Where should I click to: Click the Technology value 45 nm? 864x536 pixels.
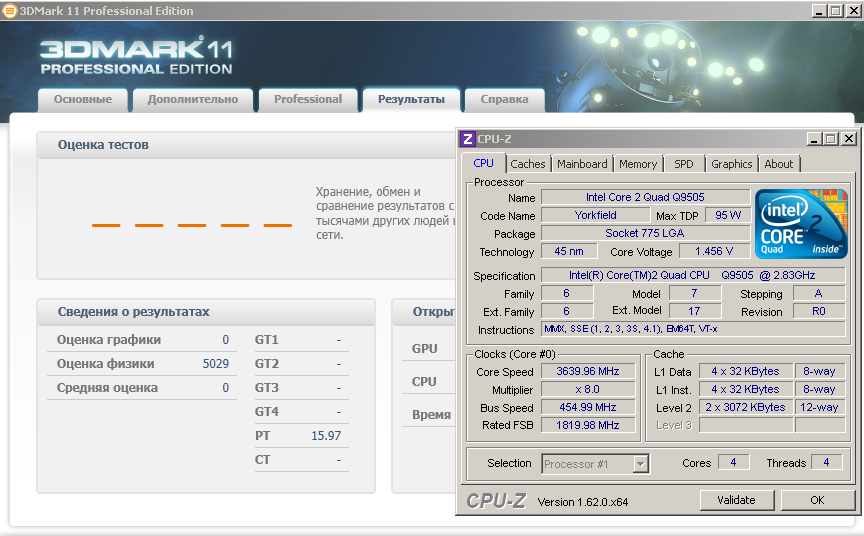(x=569, y=251)
